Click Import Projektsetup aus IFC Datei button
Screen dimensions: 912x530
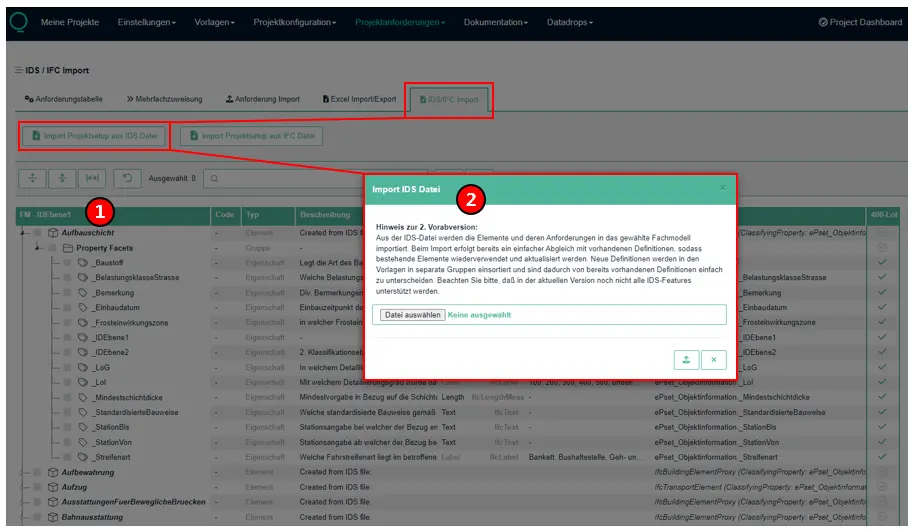(252, 136)
